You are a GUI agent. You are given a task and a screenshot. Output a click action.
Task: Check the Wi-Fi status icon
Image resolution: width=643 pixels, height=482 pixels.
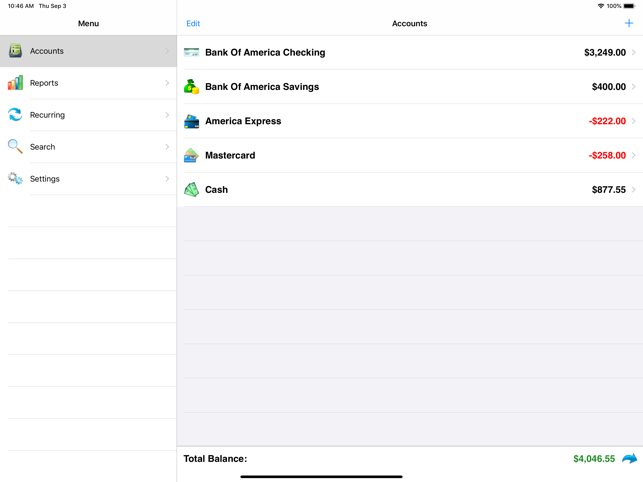pyautogui.click(x=601, y=6)
